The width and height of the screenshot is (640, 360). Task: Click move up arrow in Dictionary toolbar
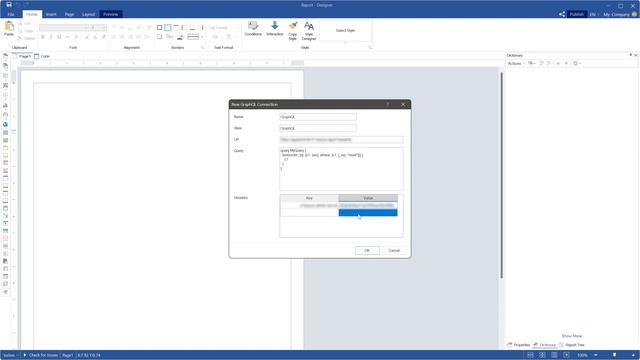(x=558, y=64)
